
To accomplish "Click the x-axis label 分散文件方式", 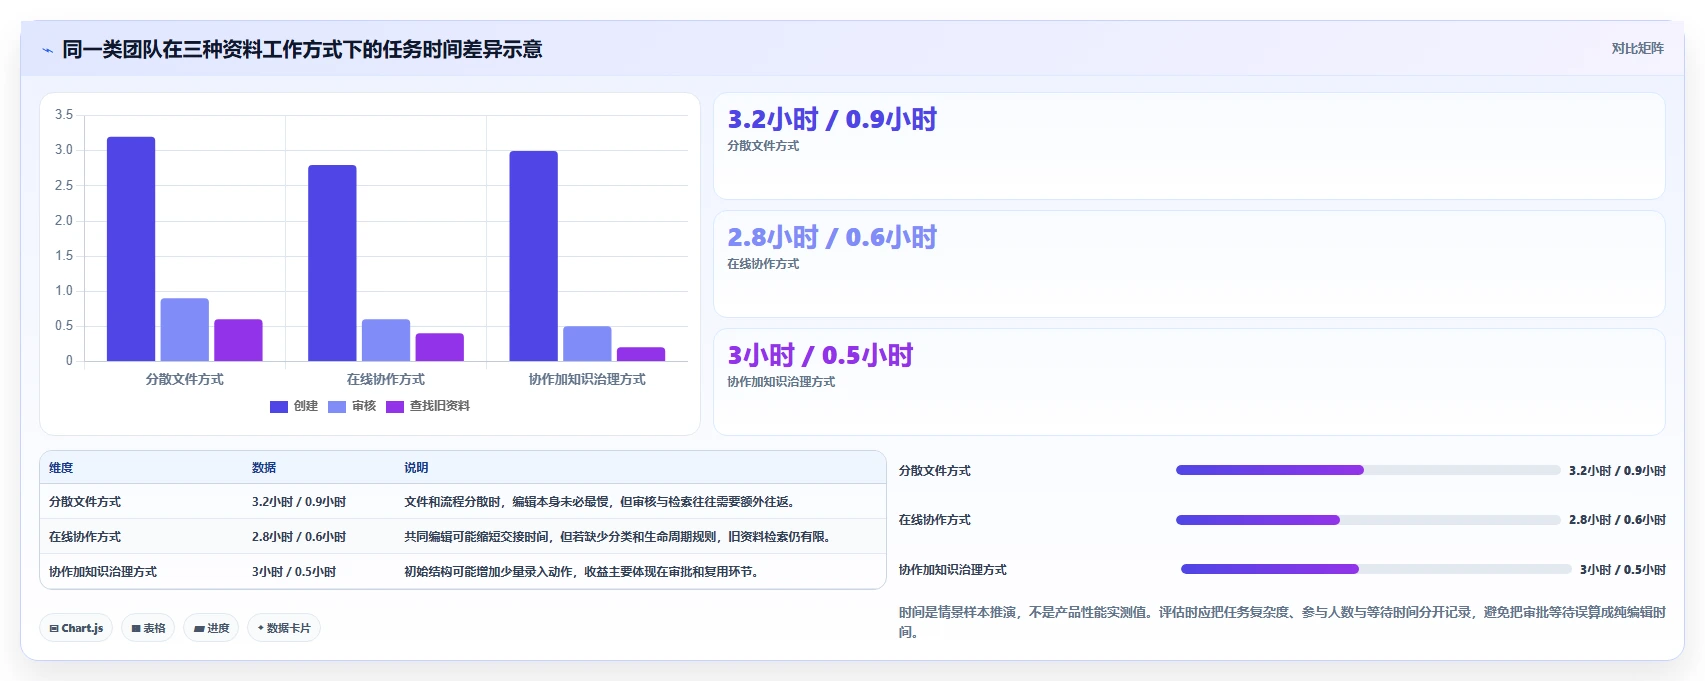I will point(185,379).
